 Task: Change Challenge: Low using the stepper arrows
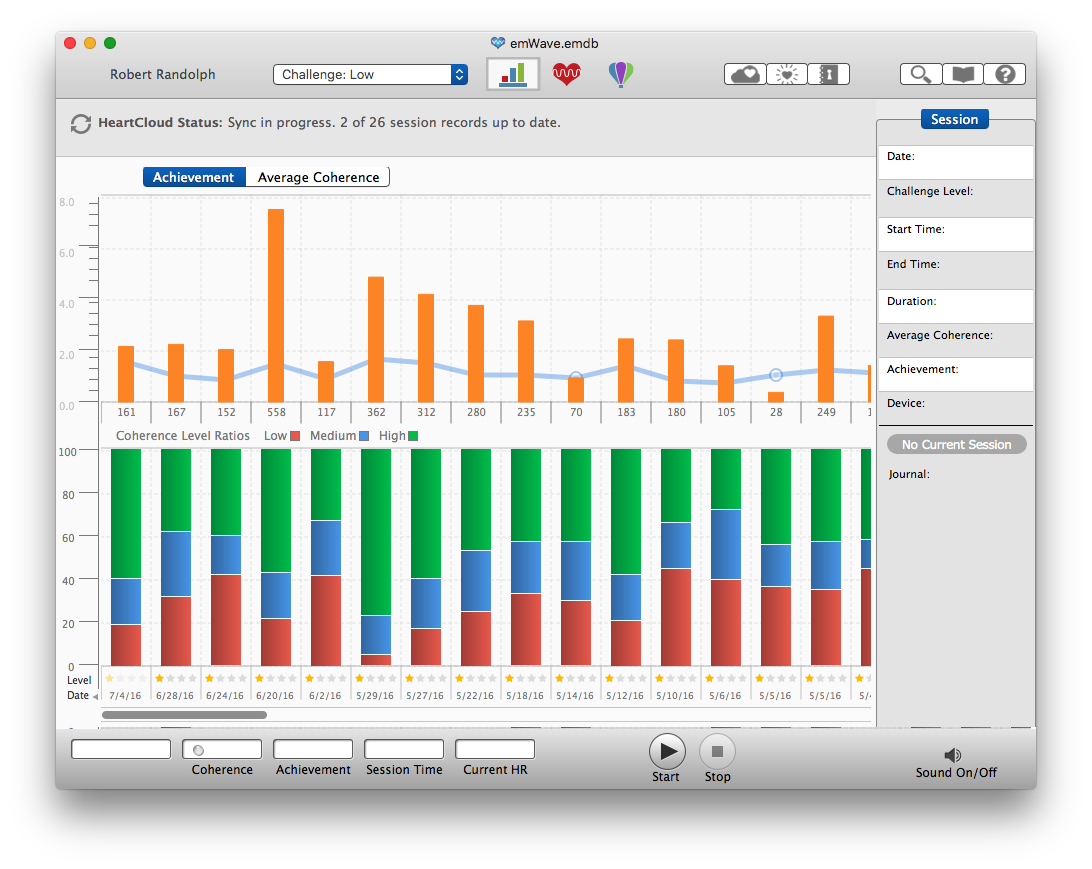(458, 74)
